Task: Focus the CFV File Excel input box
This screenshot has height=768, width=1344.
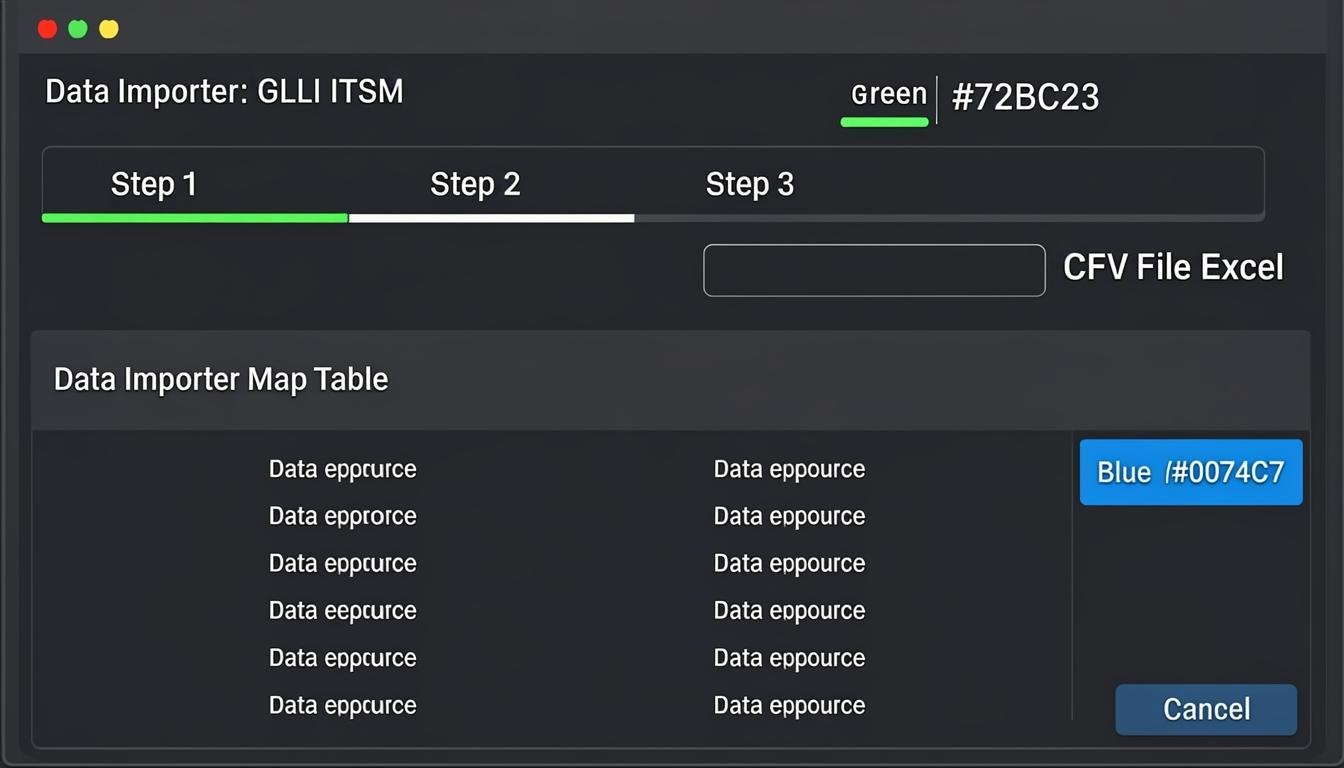Action: pos(874,270)
